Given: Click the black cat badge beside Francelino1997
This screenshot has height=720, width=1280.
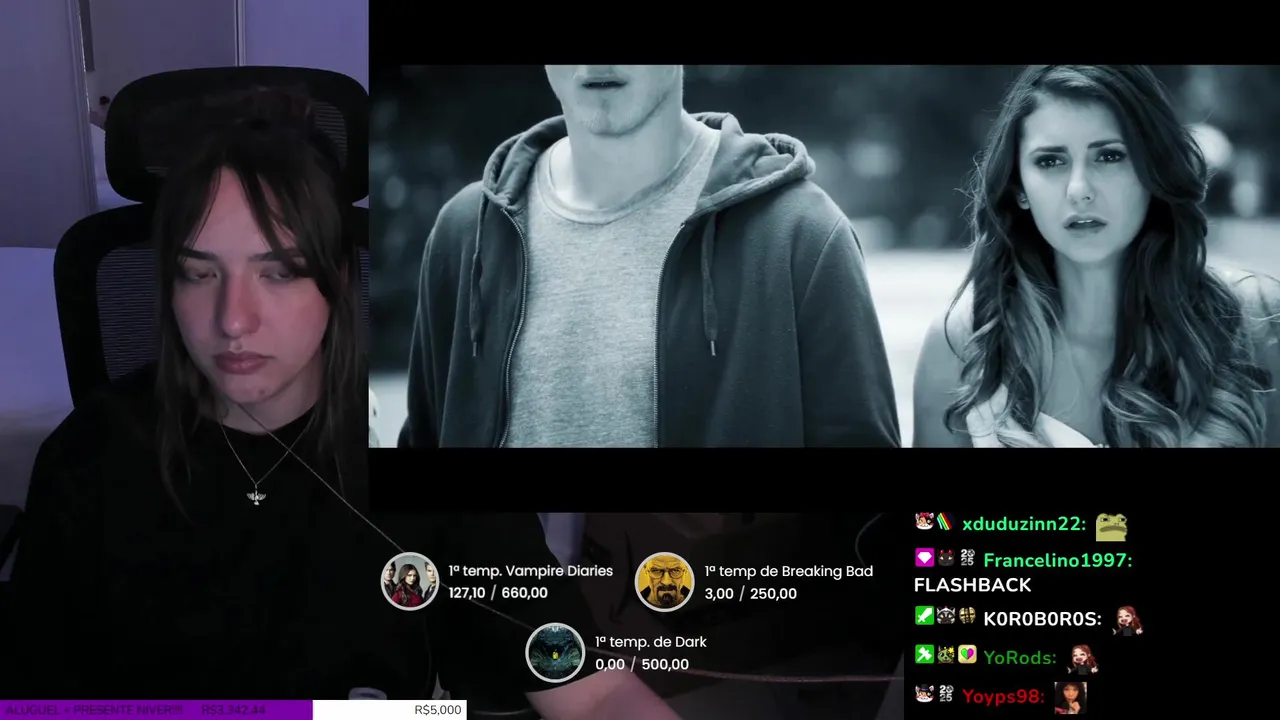Looking at the screenshot, I should [x=945, y=558].
